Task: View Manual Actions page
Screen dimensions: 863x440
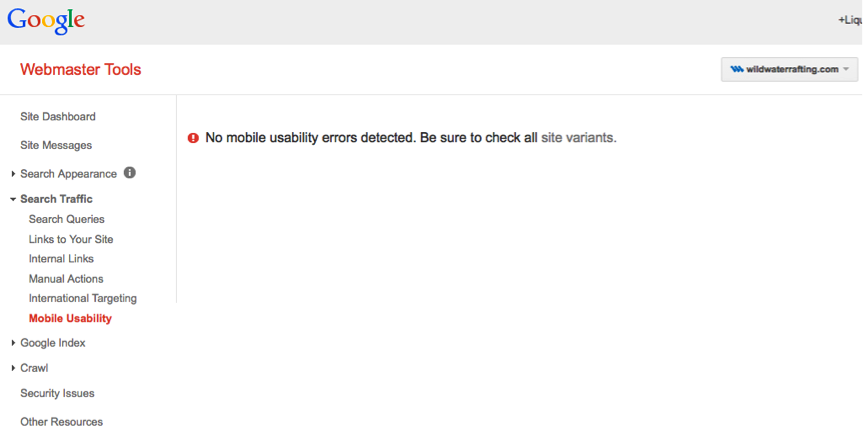Action: [66, 279]
